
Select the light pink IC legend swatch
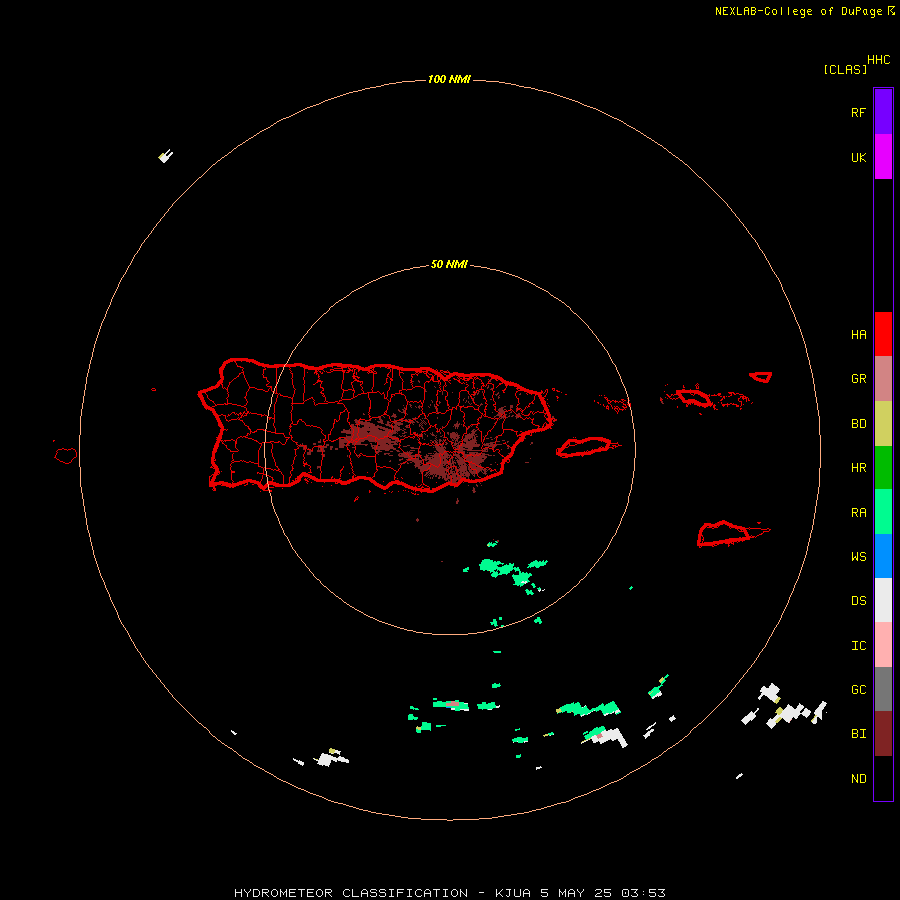883,645
